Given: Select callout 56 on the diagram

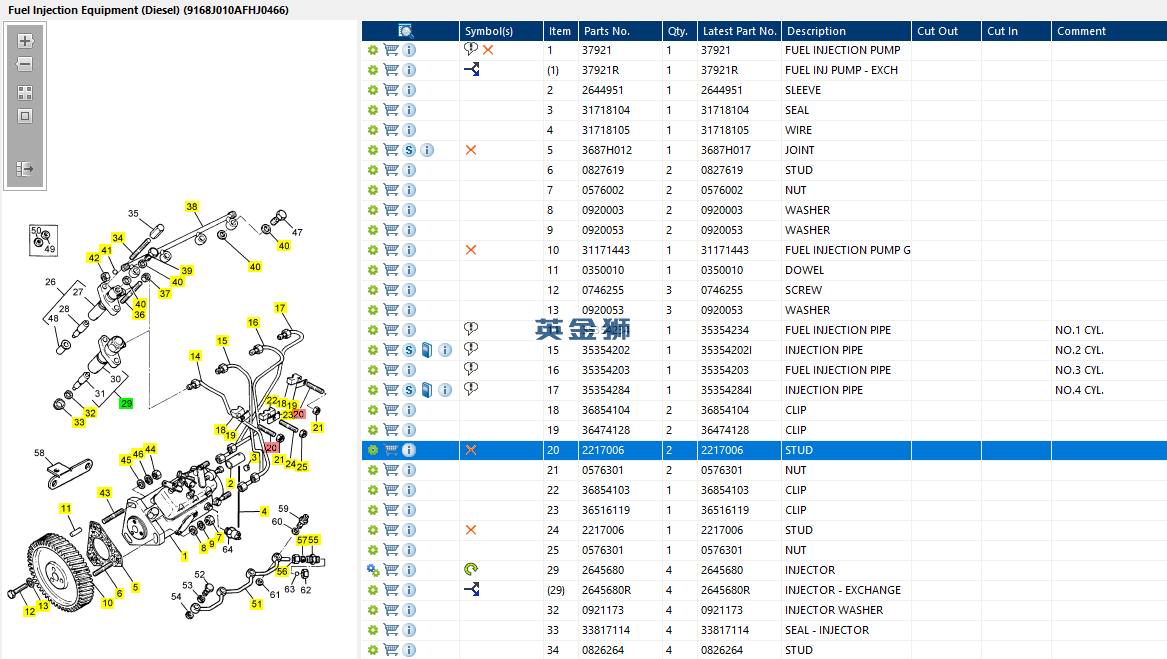Looking at the screenshot, I should [281, 571].
